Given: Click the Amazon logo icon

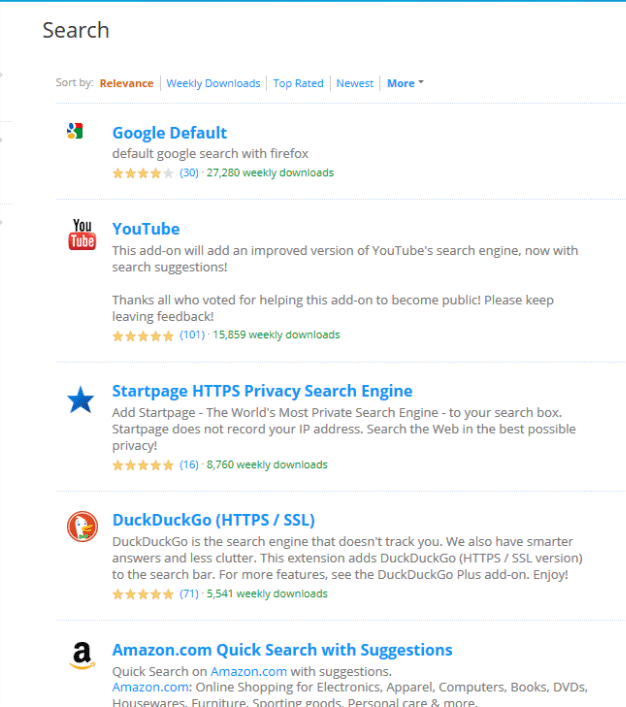Looking at the screenshot, I should (82, 655).
